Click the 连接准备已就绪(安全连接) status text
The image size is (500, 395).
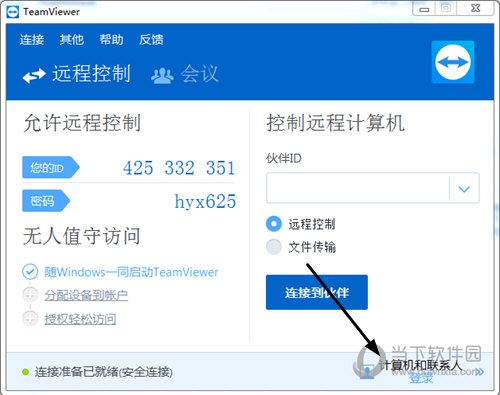pyautogui.click(x=104, y=372)
